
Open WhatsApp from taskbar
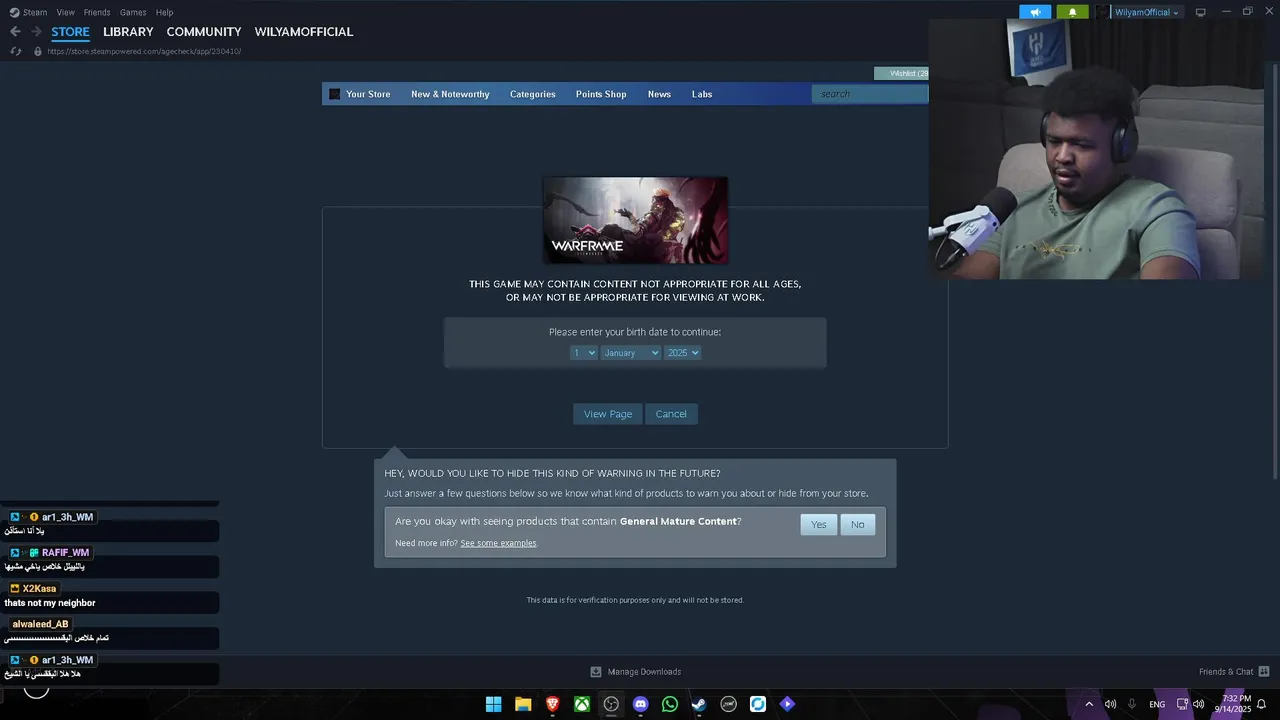[670, 704]
